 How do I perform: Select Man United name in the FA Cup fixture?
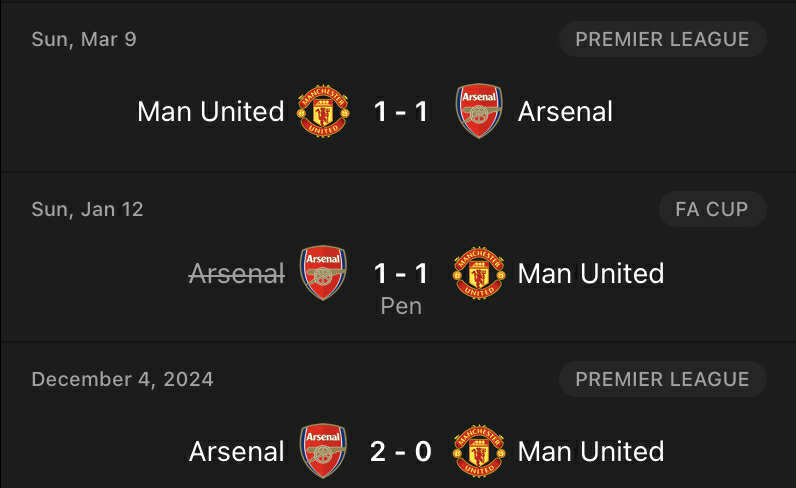(x=591, y=274)
